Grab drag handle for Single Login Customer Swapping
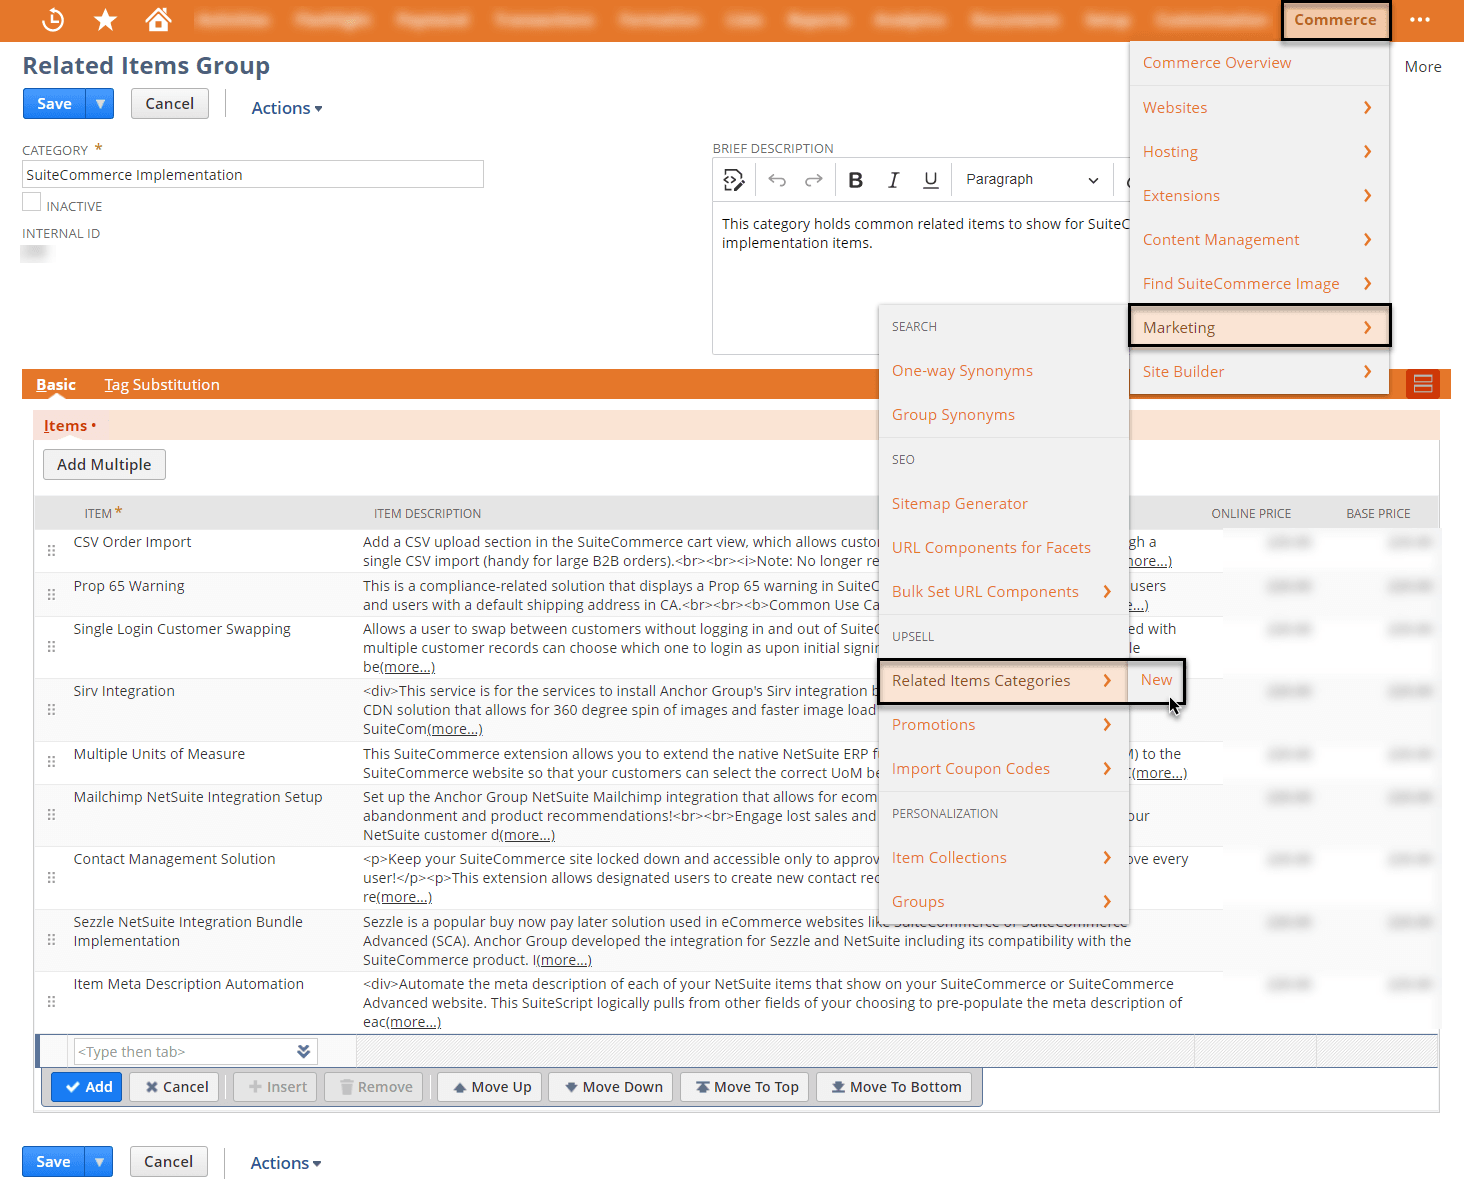Image resolution: width=1464 pixels, height=1196 pixels. pos(51,647)
